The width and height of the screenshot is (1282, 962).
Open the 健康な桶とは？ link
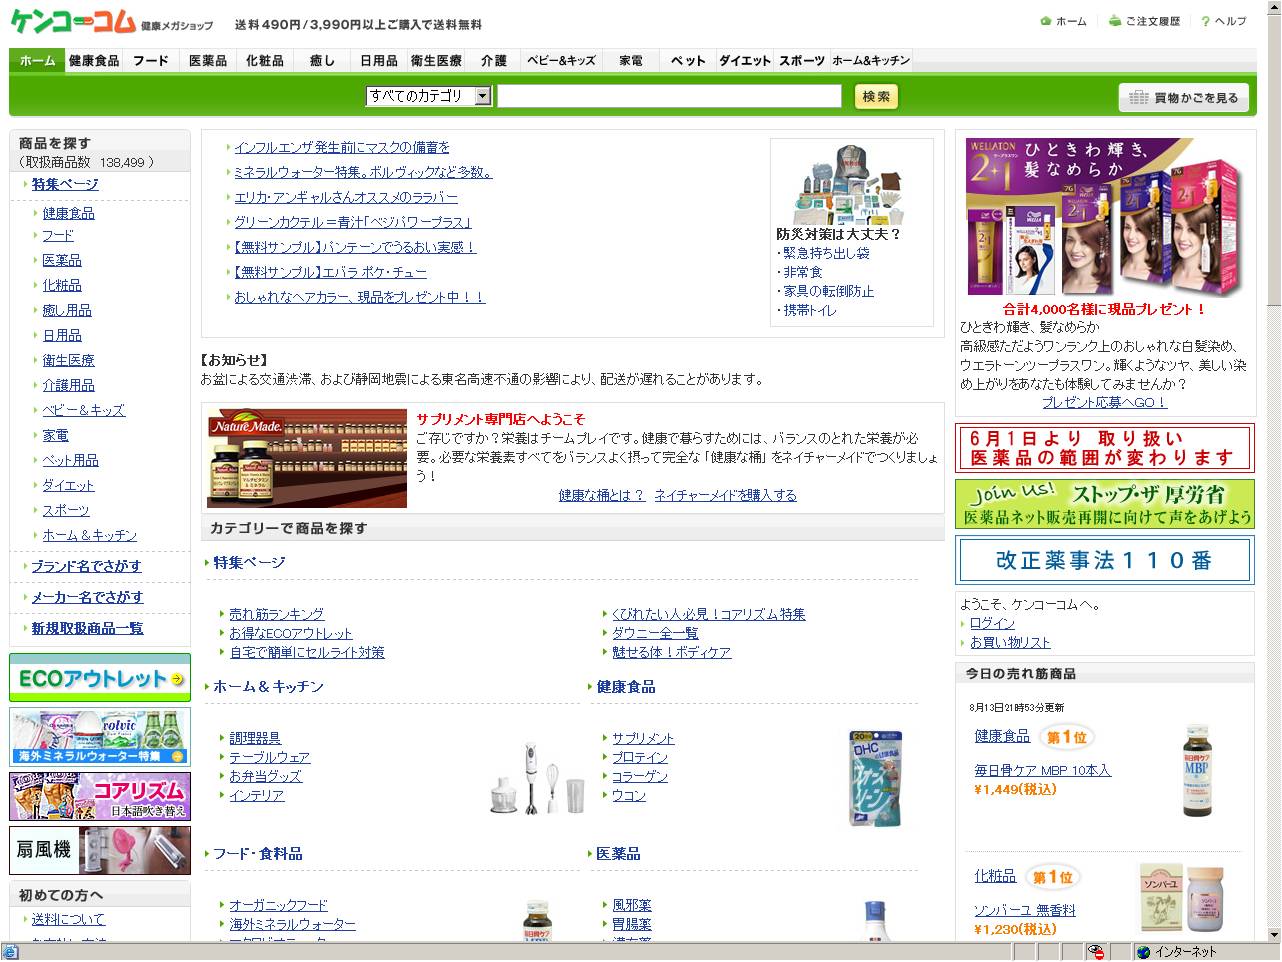coord(602,495)
